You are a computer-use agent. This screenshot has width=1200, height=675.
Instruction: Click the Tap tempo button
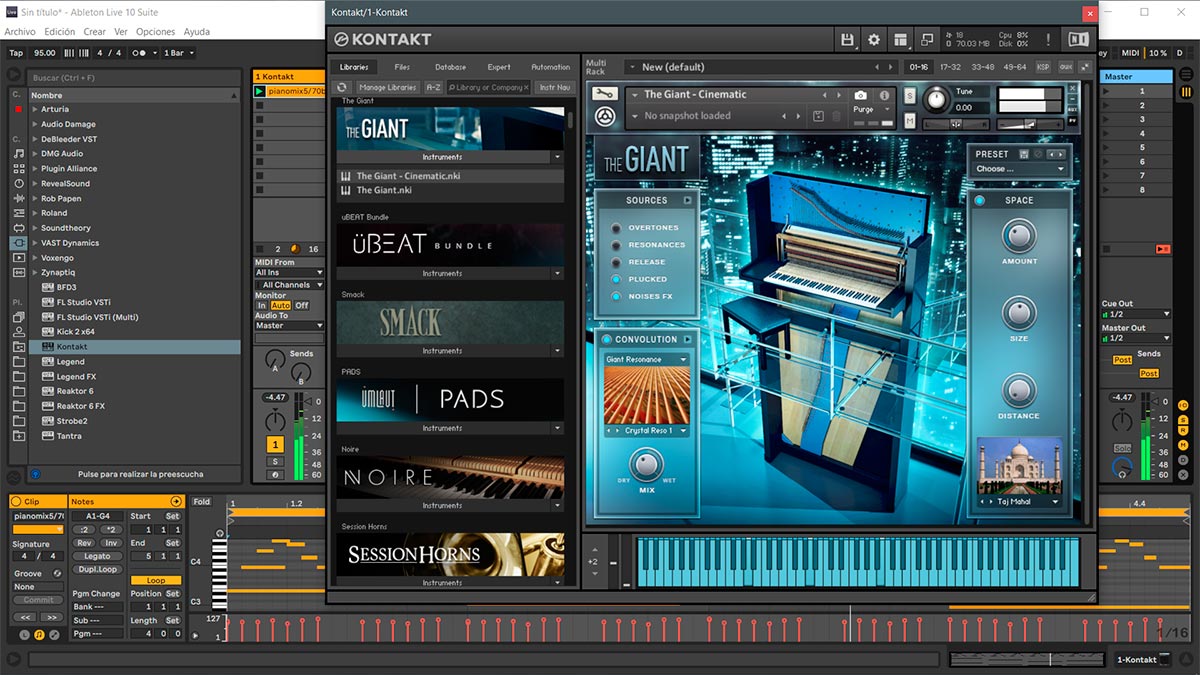tap(16, 53)
